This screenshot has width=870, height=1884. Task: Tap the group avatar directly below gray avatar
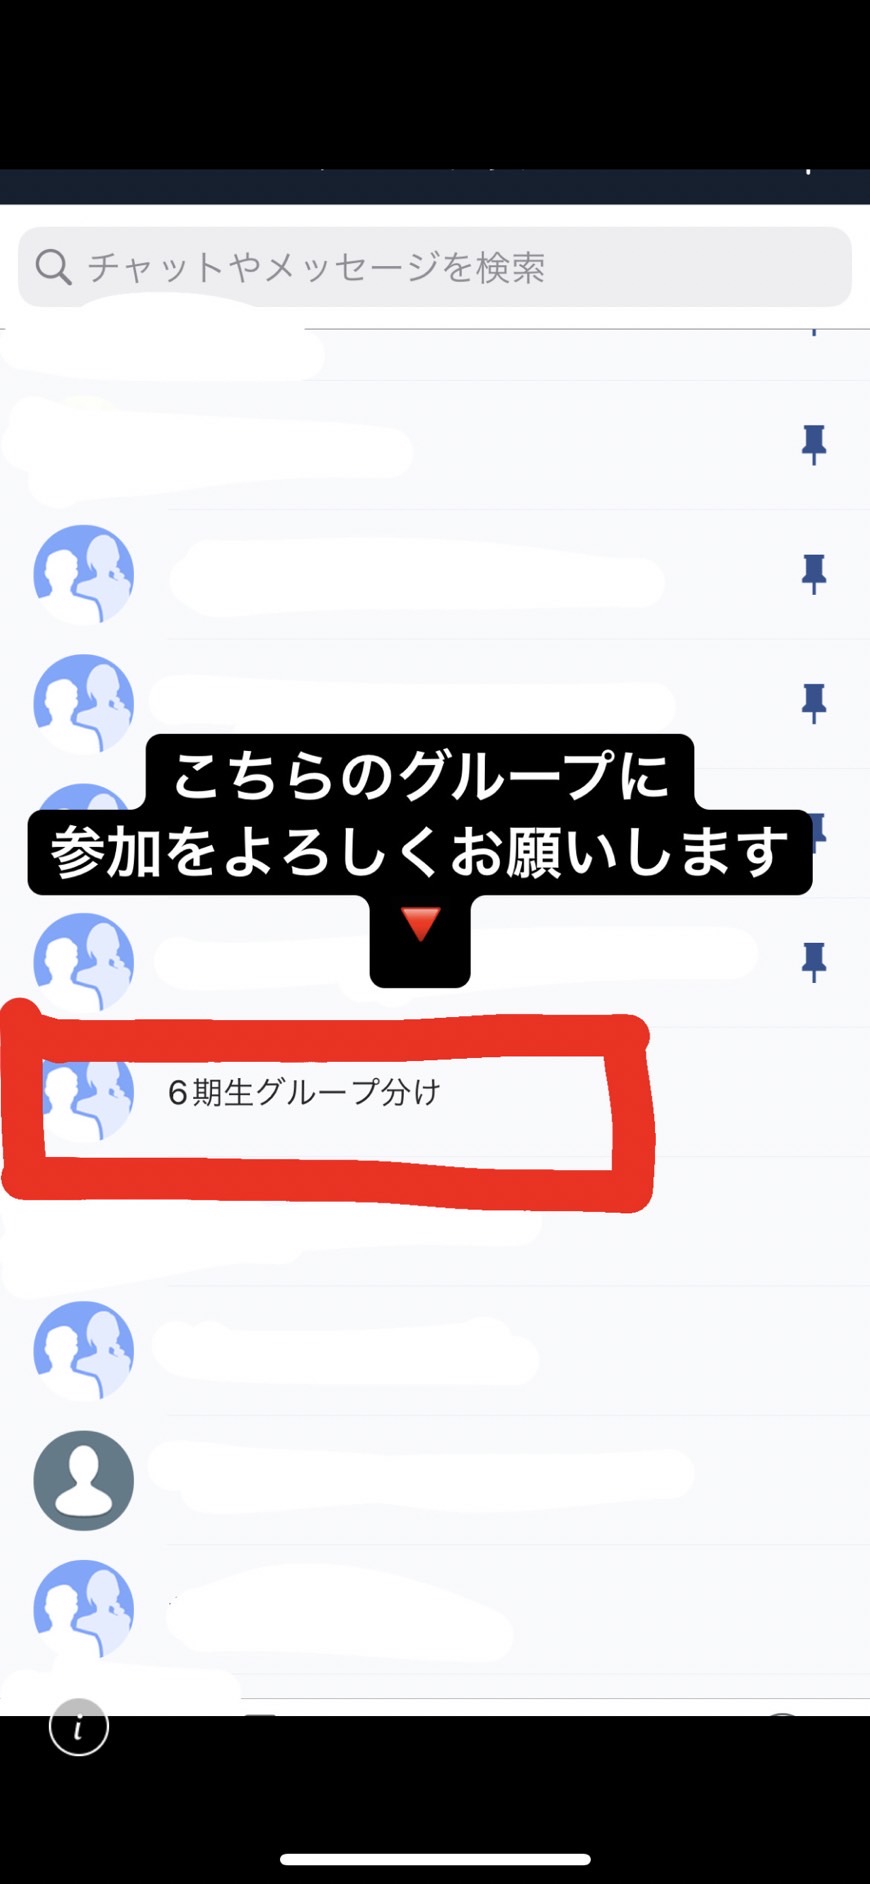[x=84, y=1610]
